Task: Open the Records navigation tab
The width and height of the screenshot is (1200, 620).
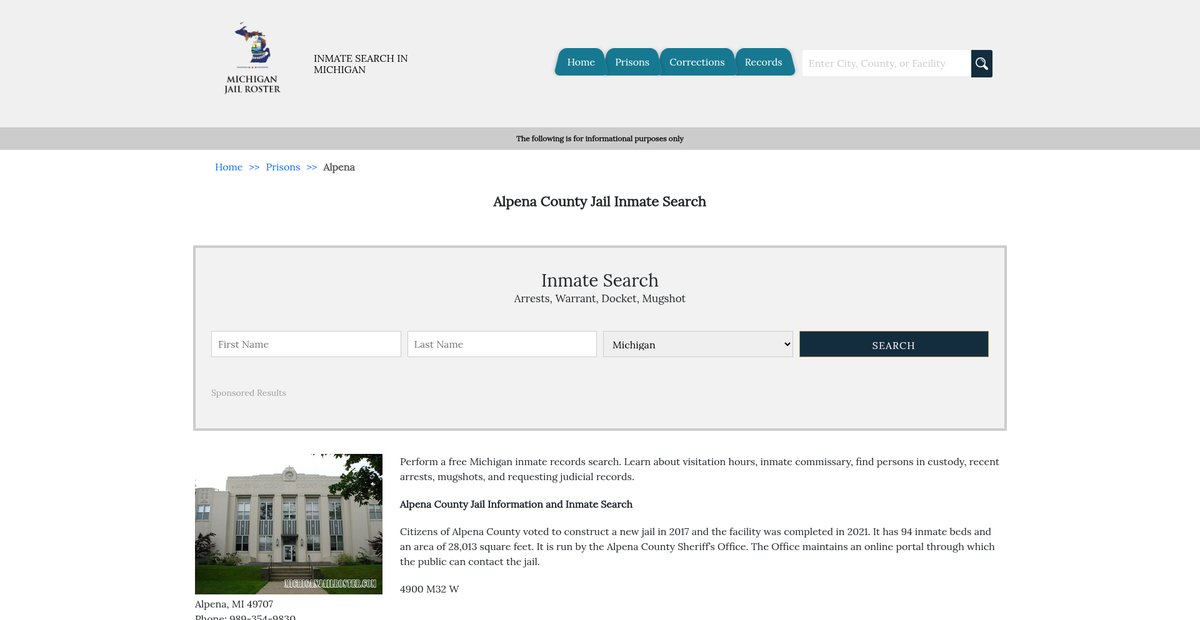Action: coord(763,62)
